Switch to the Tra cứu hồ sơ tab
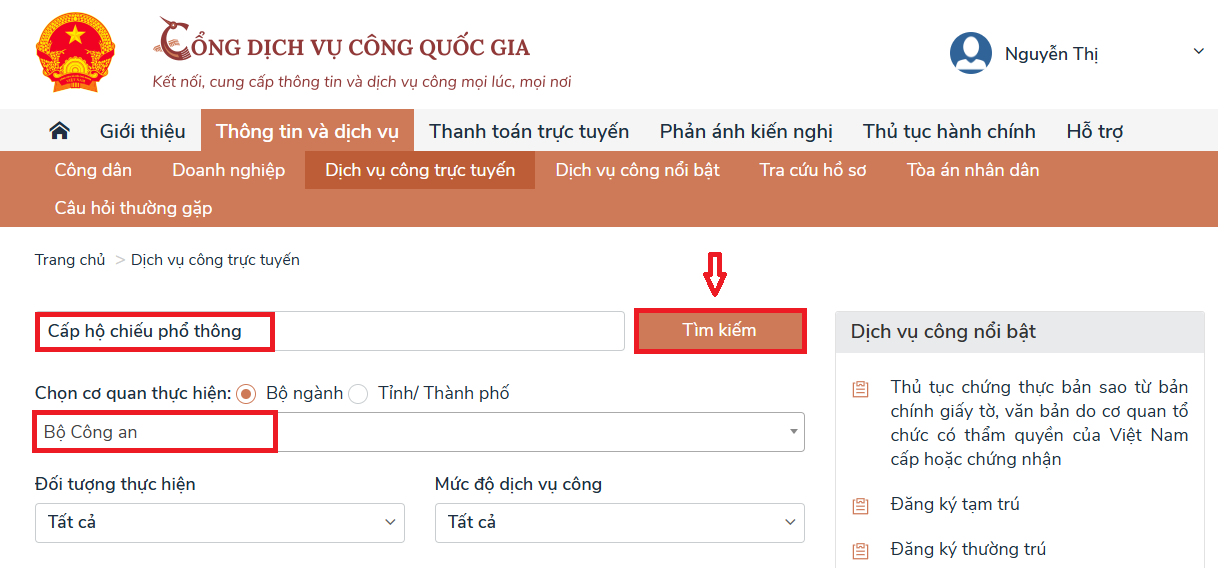The image size is (1218, 568). pos(813,170)
